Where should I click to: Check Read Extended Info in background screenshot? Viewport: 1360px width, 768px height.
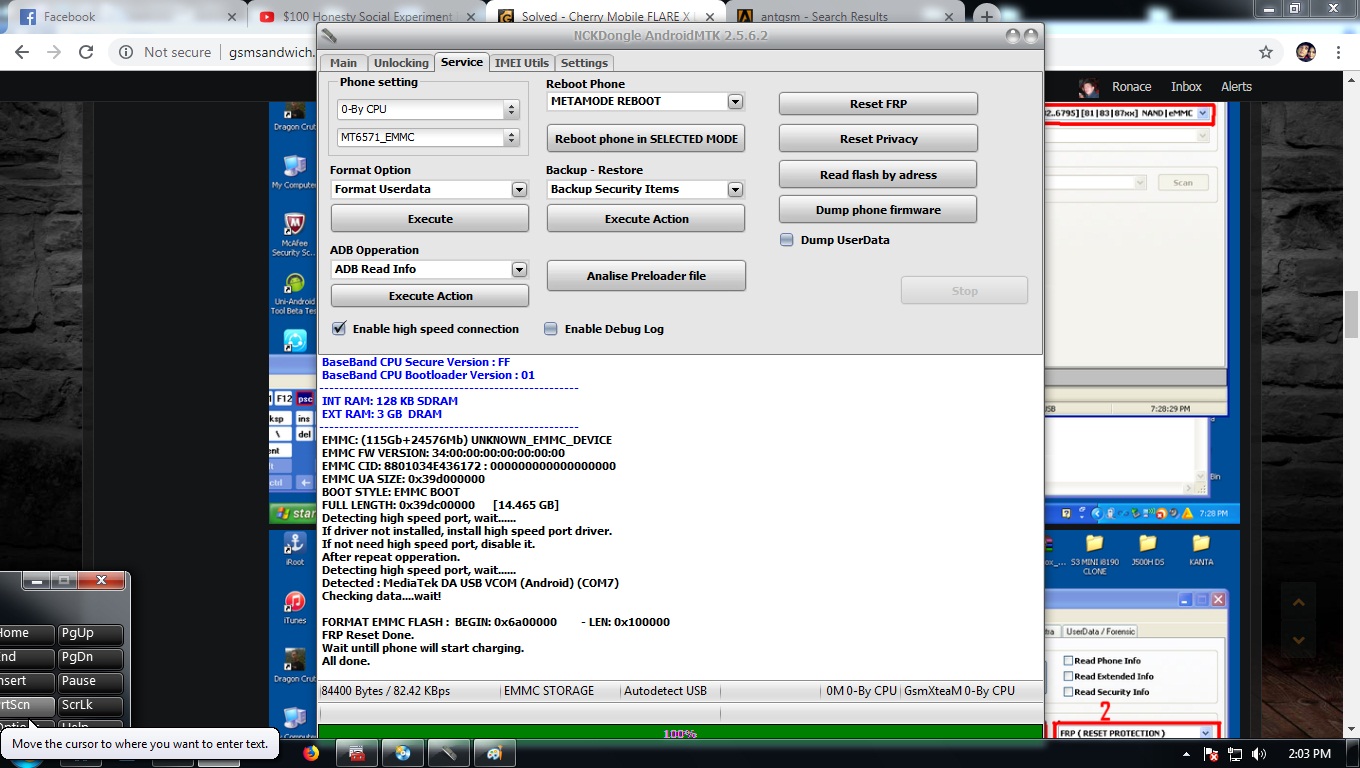tap(1068, 676)
